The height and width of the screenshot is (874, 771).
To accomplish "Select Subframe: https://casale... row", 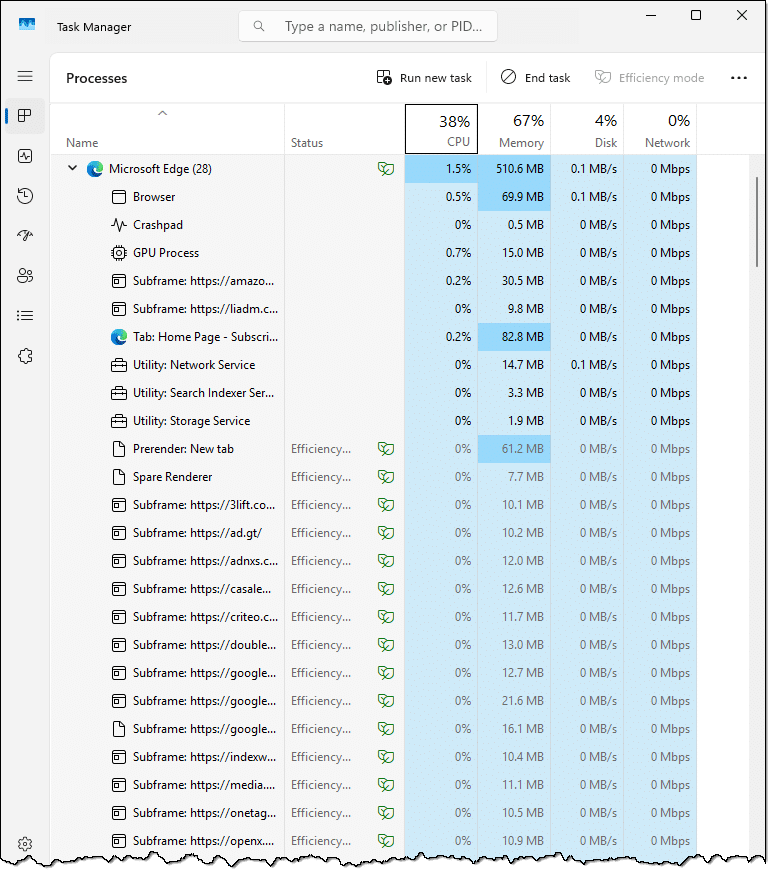I will 374,589.
